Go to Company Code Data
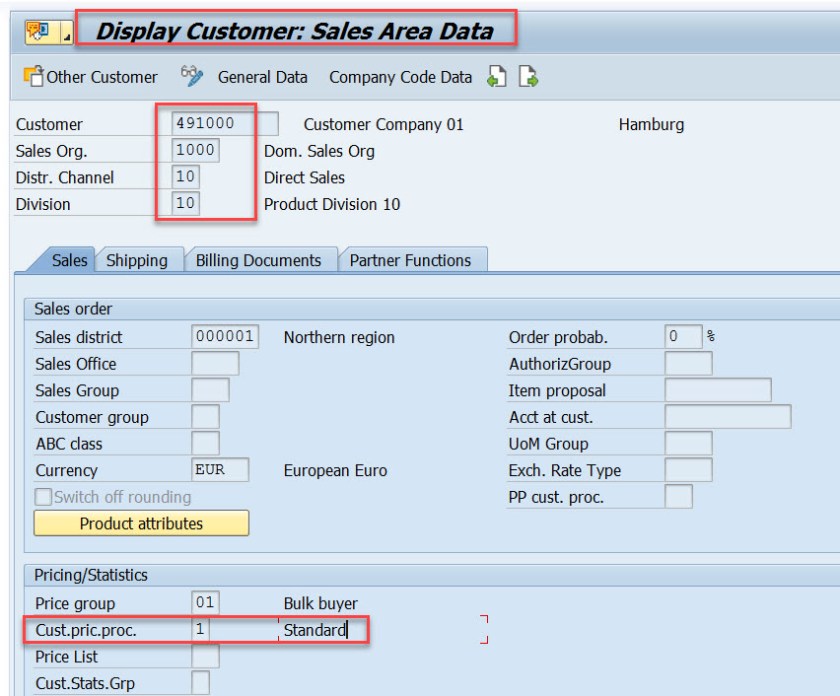840x696 pixels. (402, 78)
